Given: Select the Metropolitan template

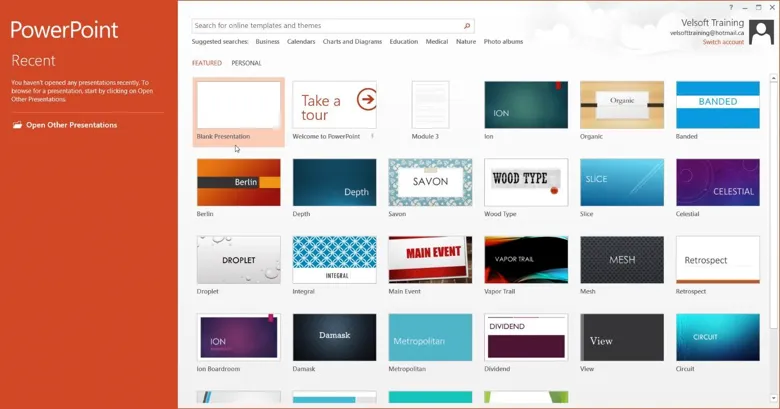Looking at the screenshot, I should click(x=430, y=337).
